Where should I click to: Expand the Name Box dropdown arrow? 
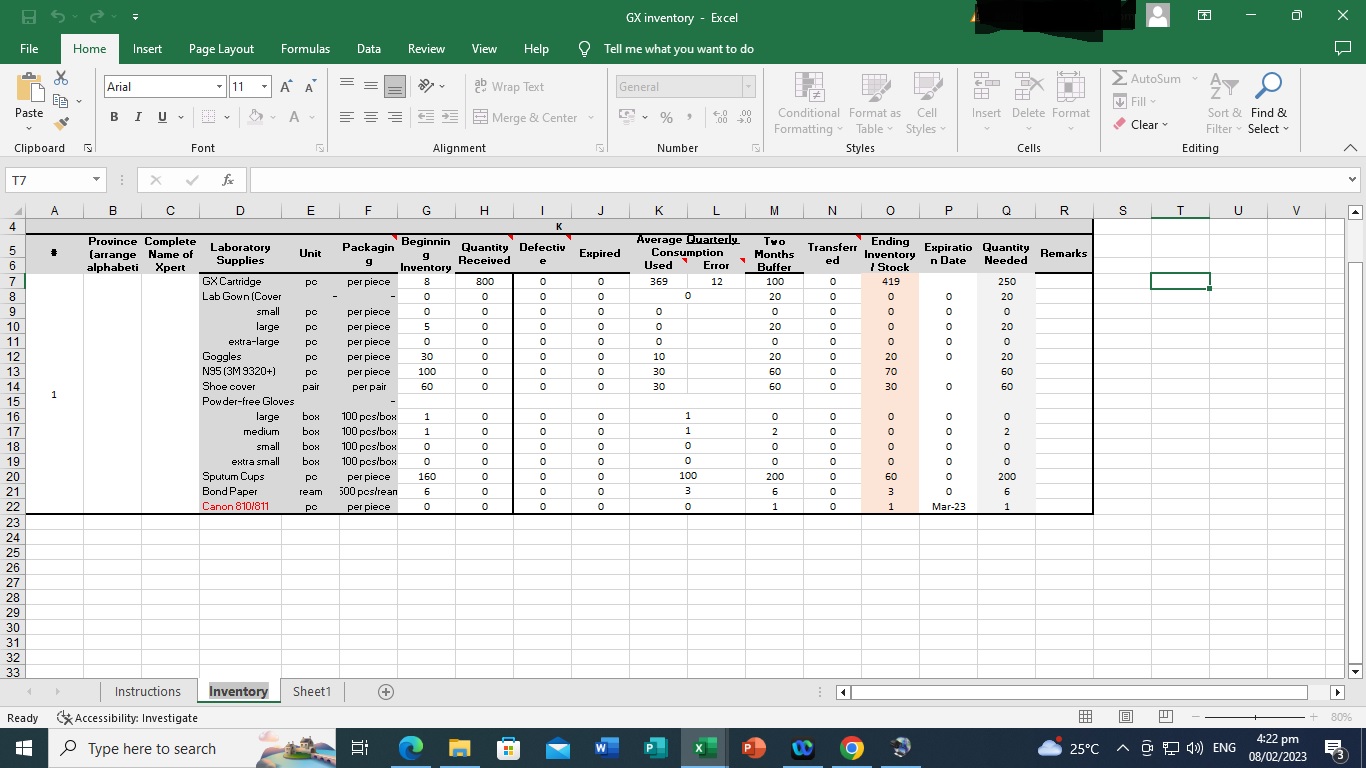[x=96, y=180]
